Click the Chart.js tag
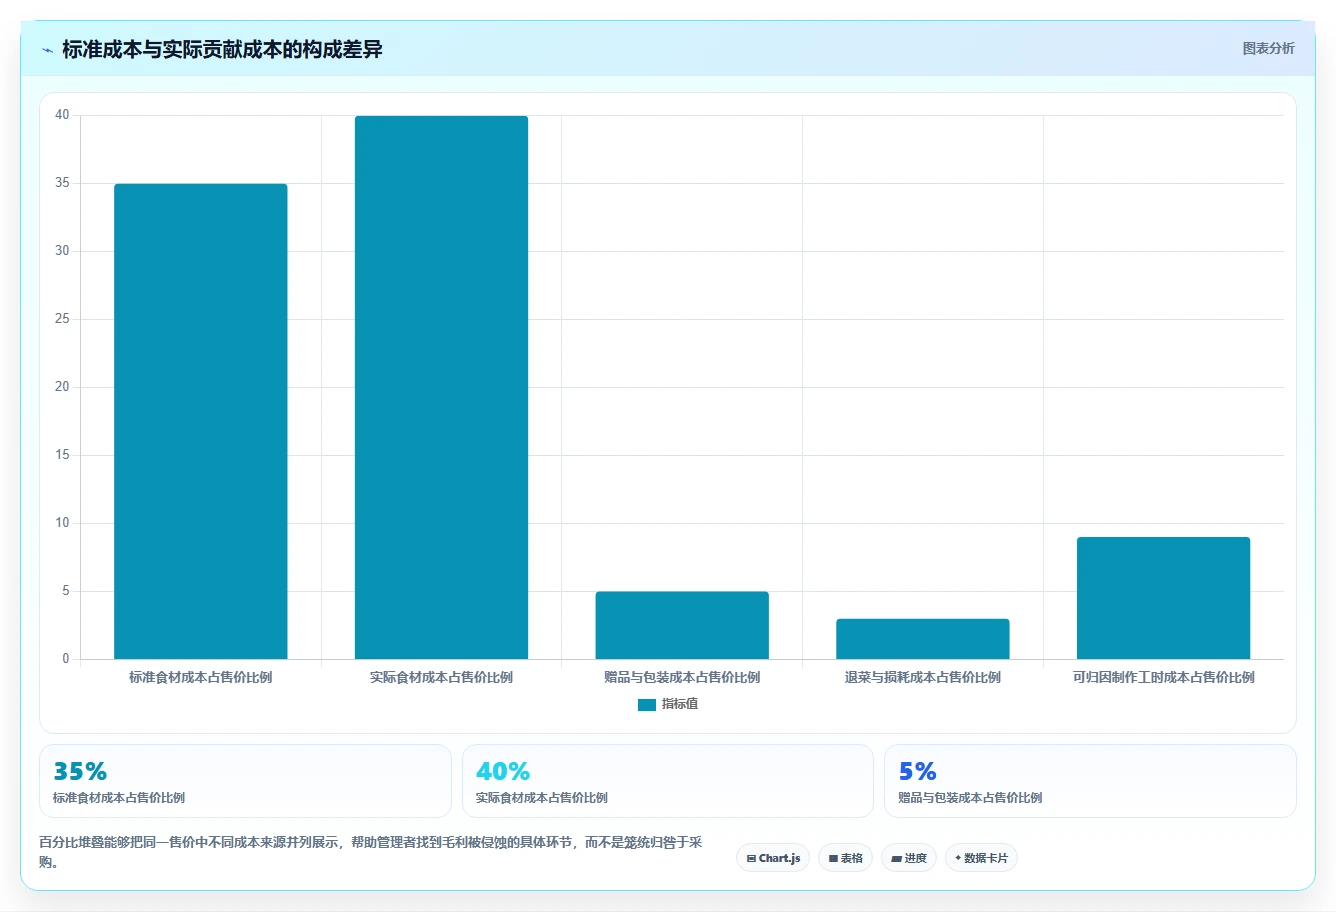1336x912 pixels. tap(773, 858)
